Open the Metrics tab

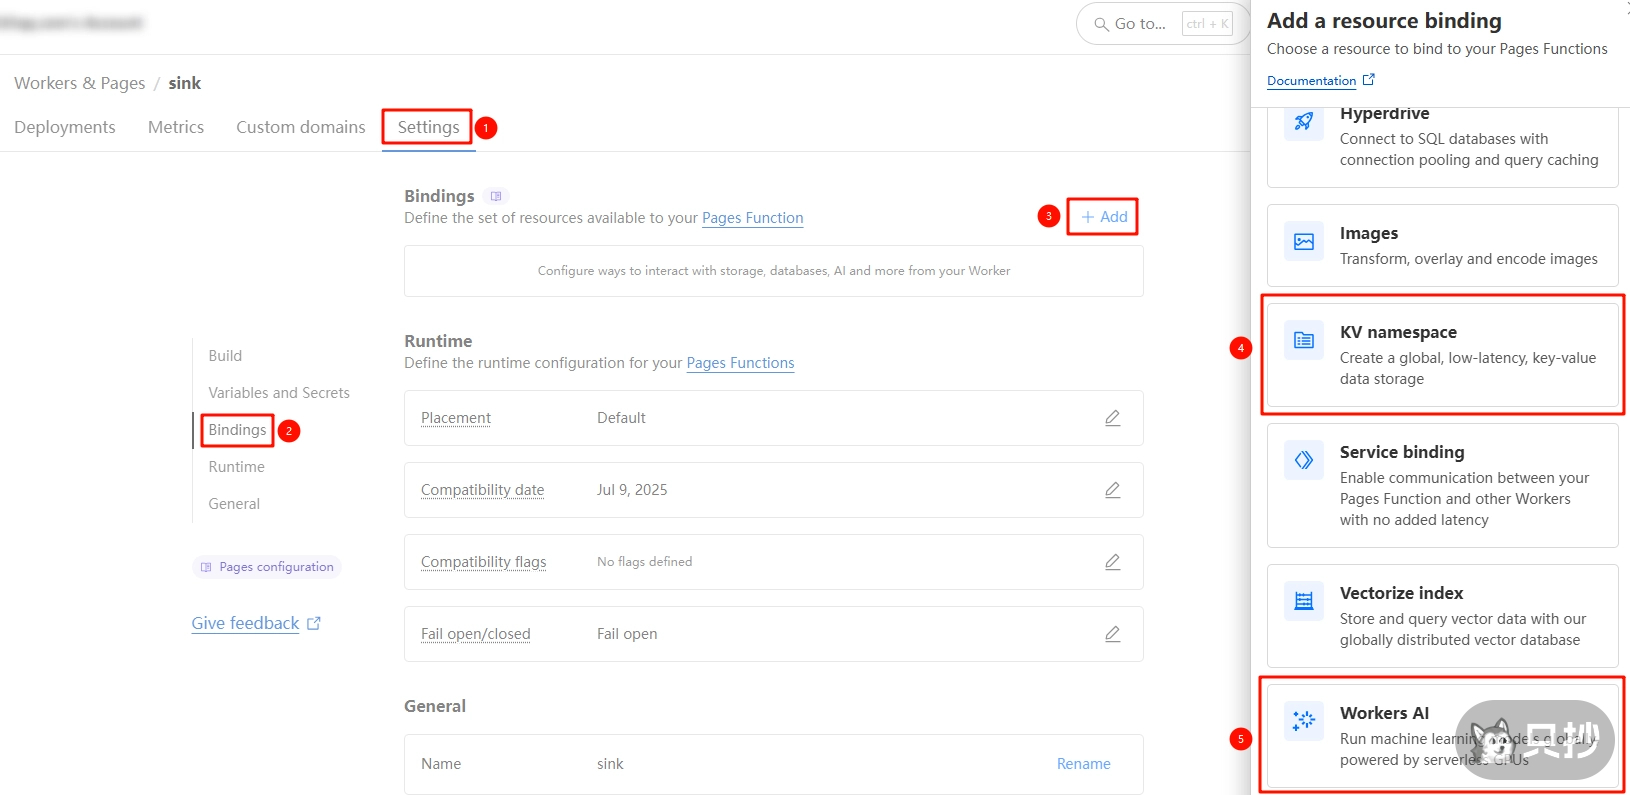(x=176, y=127)
